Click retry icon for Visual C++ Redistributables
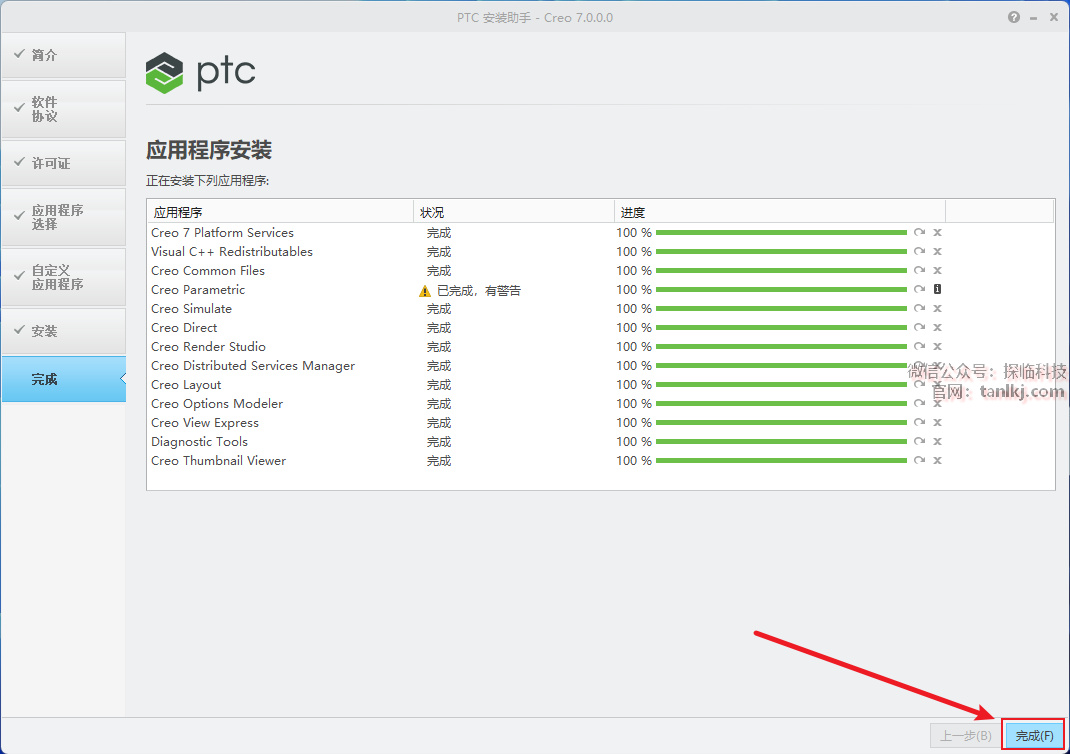This screenshot has height=754, width=1070. tap(919, 252)
